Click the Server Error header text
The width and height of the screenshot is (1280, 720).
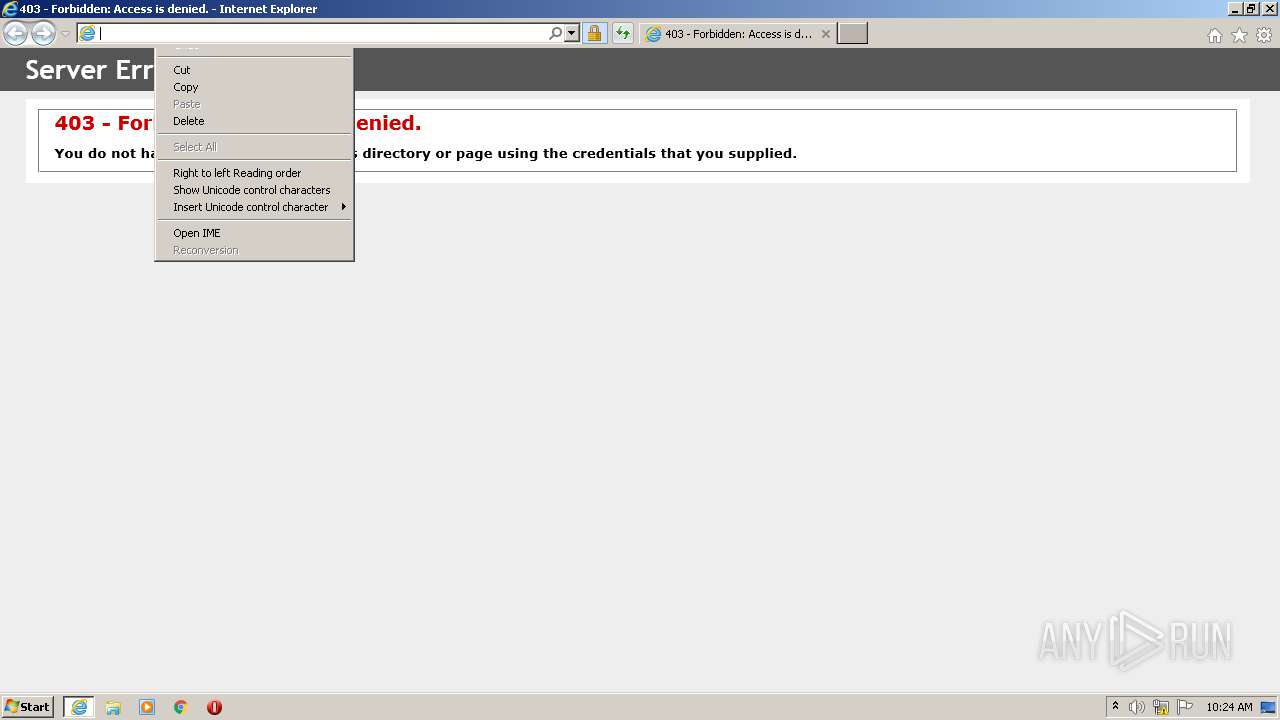pyautogui.click(x=89, y=70)
